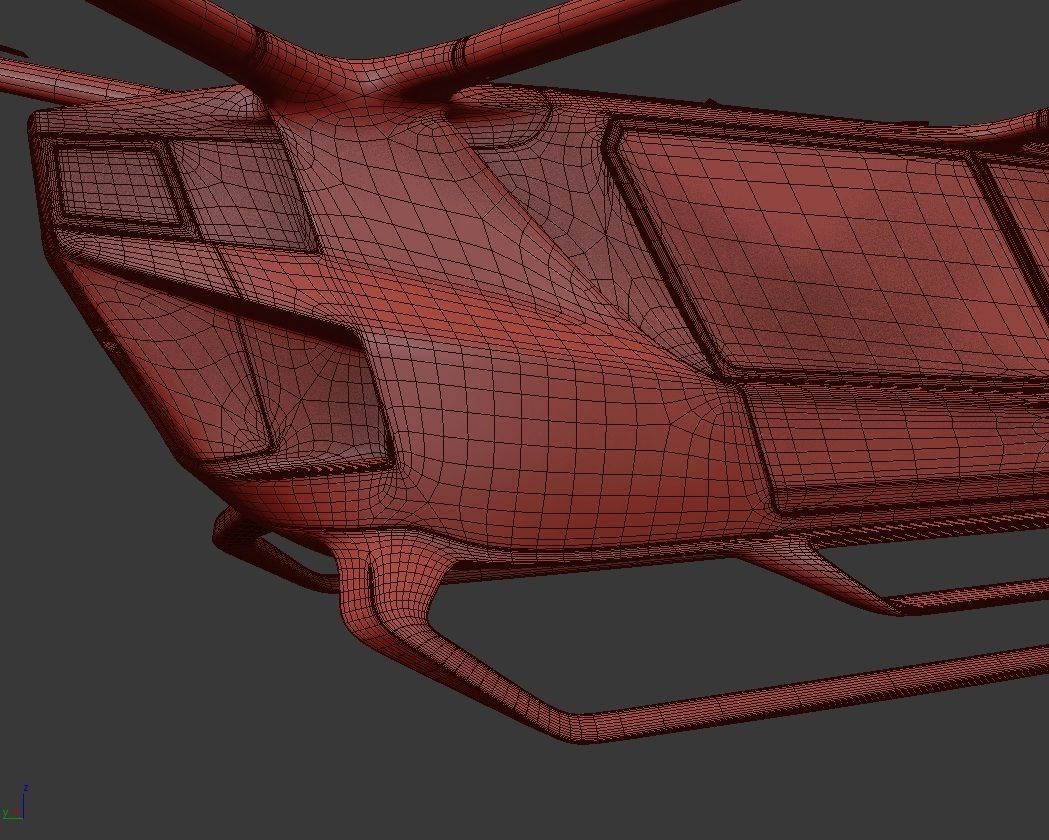Image resolution: width=1049 pixels, height=840 pixels.
Task: Click the XYZ axis gizmo in the viewport corner
Action: (15, 803)
